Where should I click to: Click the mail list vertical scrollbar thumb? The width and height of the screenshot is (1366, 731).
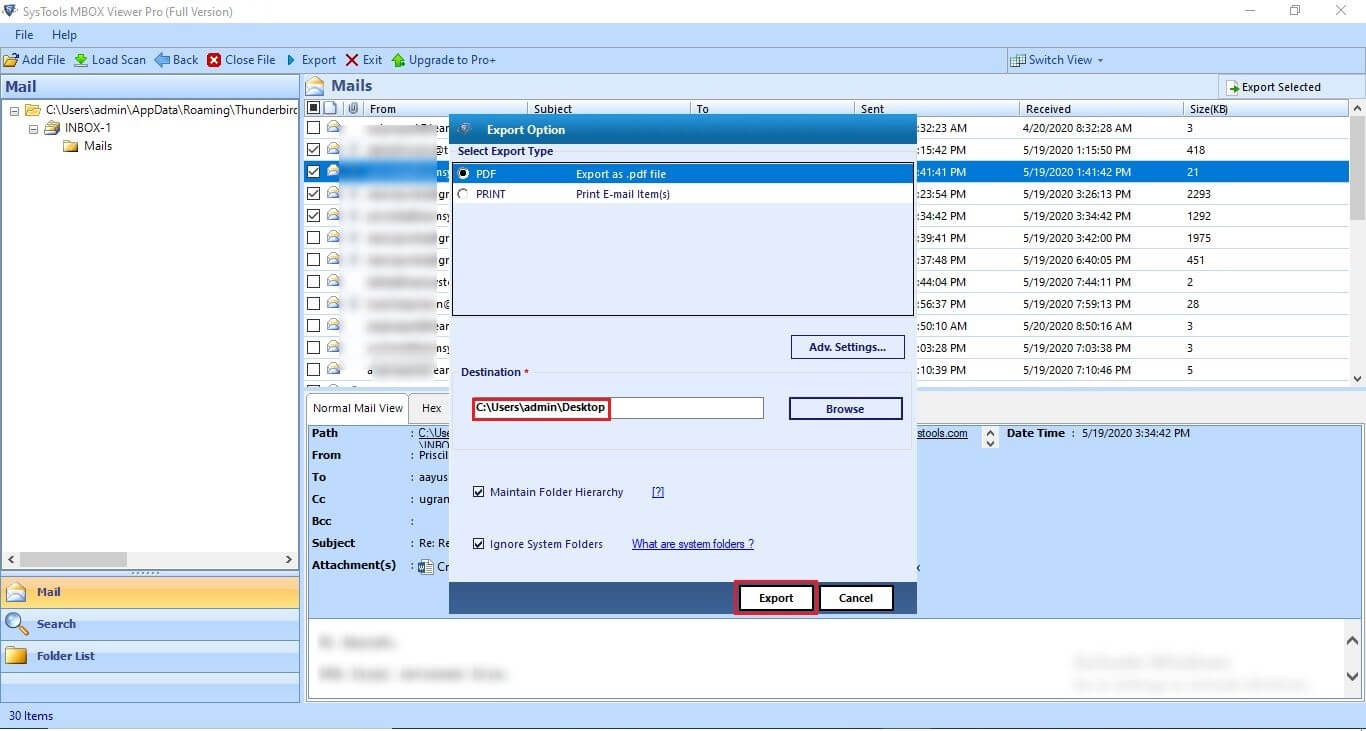click(1357, 167)
